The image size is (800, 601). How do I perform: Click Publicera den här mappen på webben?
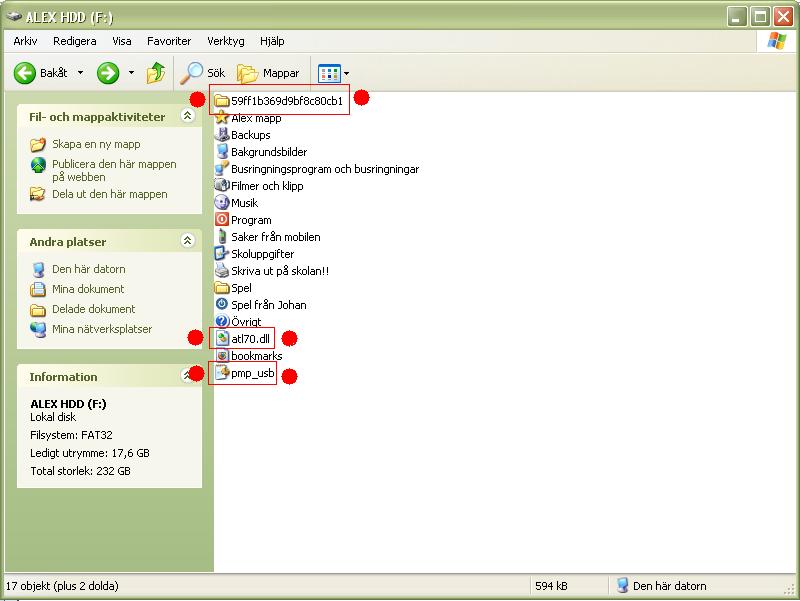click(114, 170)
